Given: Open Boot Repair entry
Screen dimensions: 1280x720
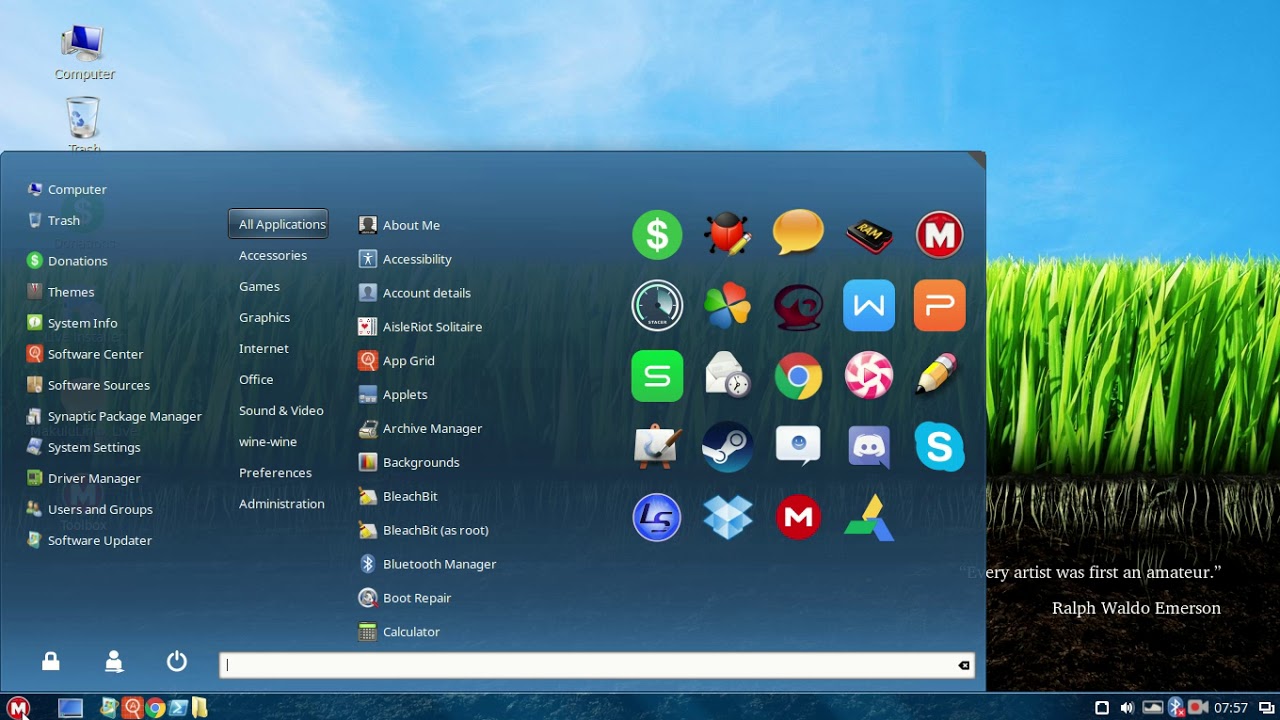Looking at the screenshot, I should tap(405, 598).
